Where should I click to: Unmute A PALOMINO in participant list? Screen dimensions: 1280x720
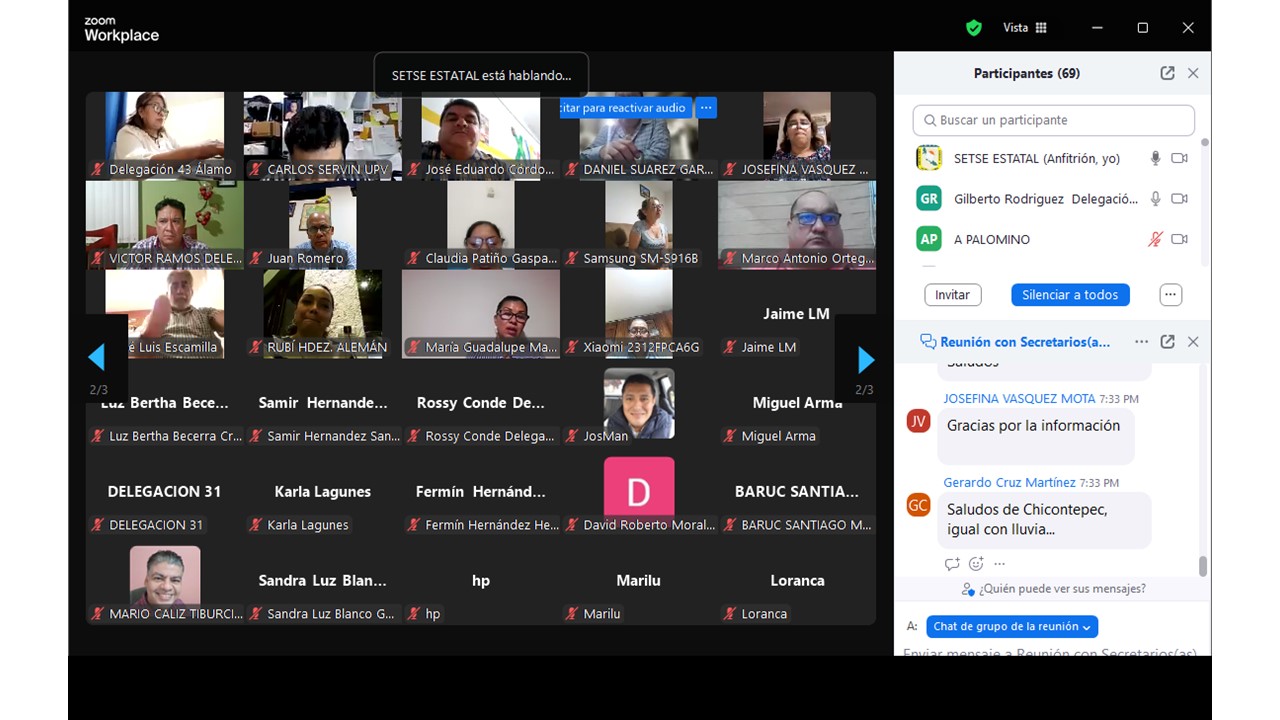[1155, 239]
